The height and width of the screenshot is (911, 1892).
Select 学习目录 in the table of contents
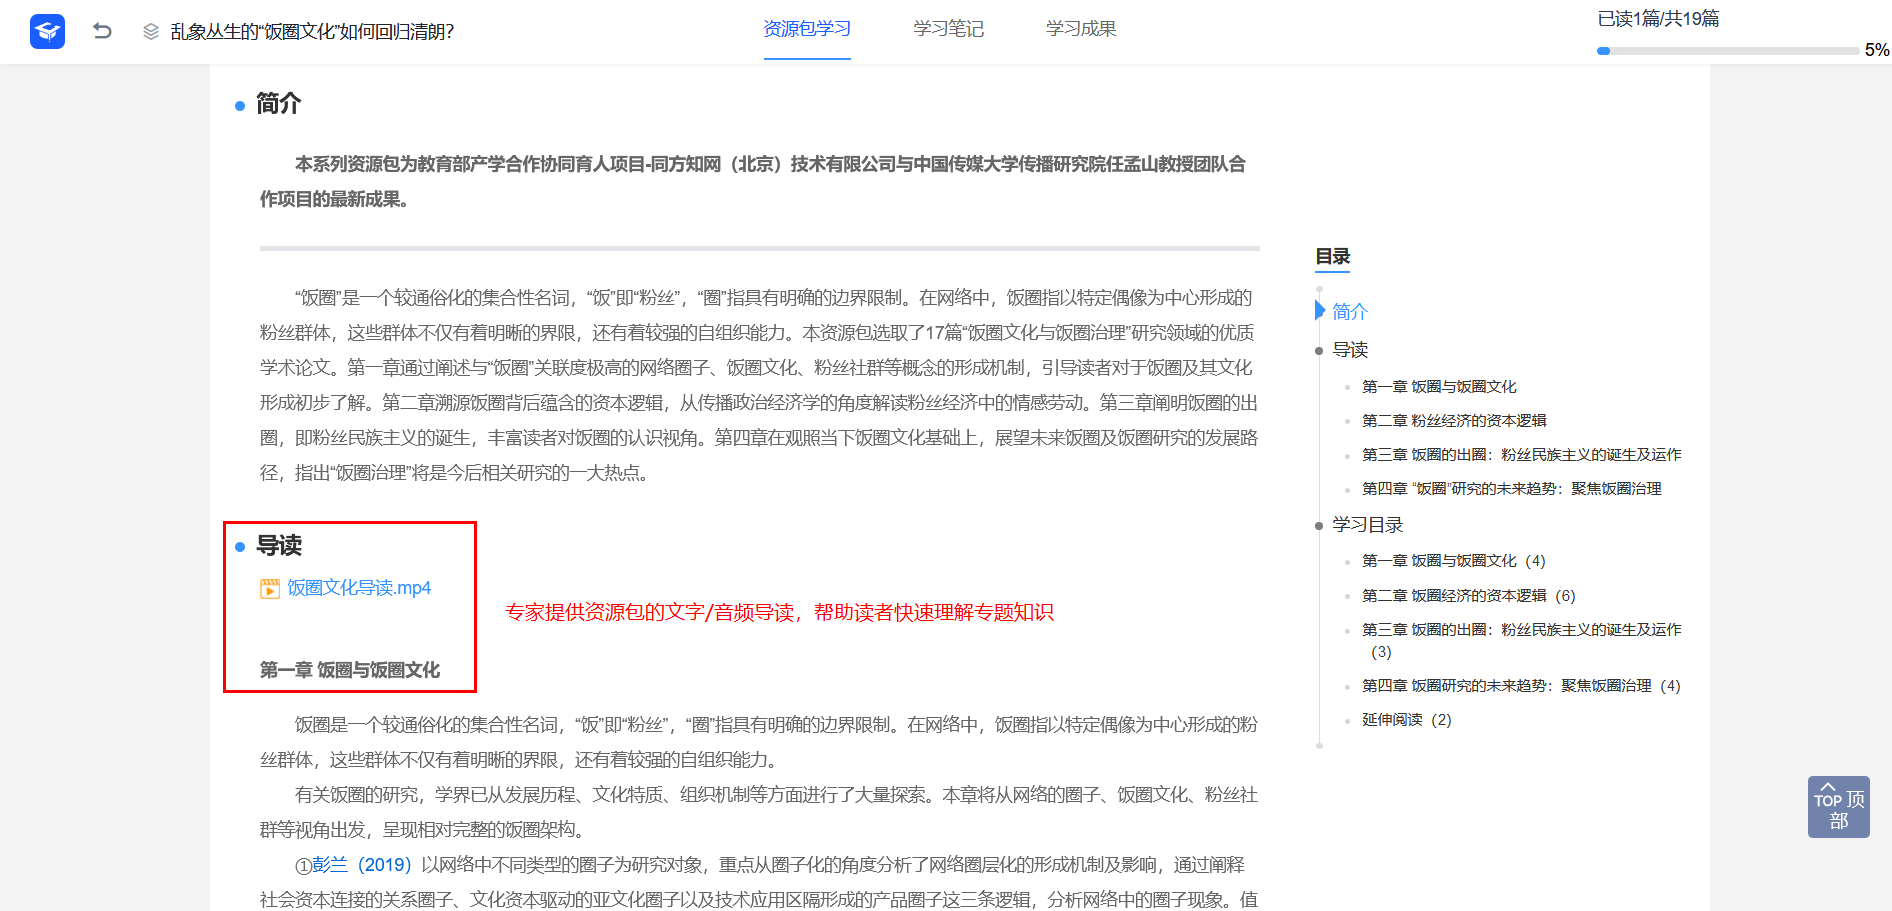[1367, 525]
